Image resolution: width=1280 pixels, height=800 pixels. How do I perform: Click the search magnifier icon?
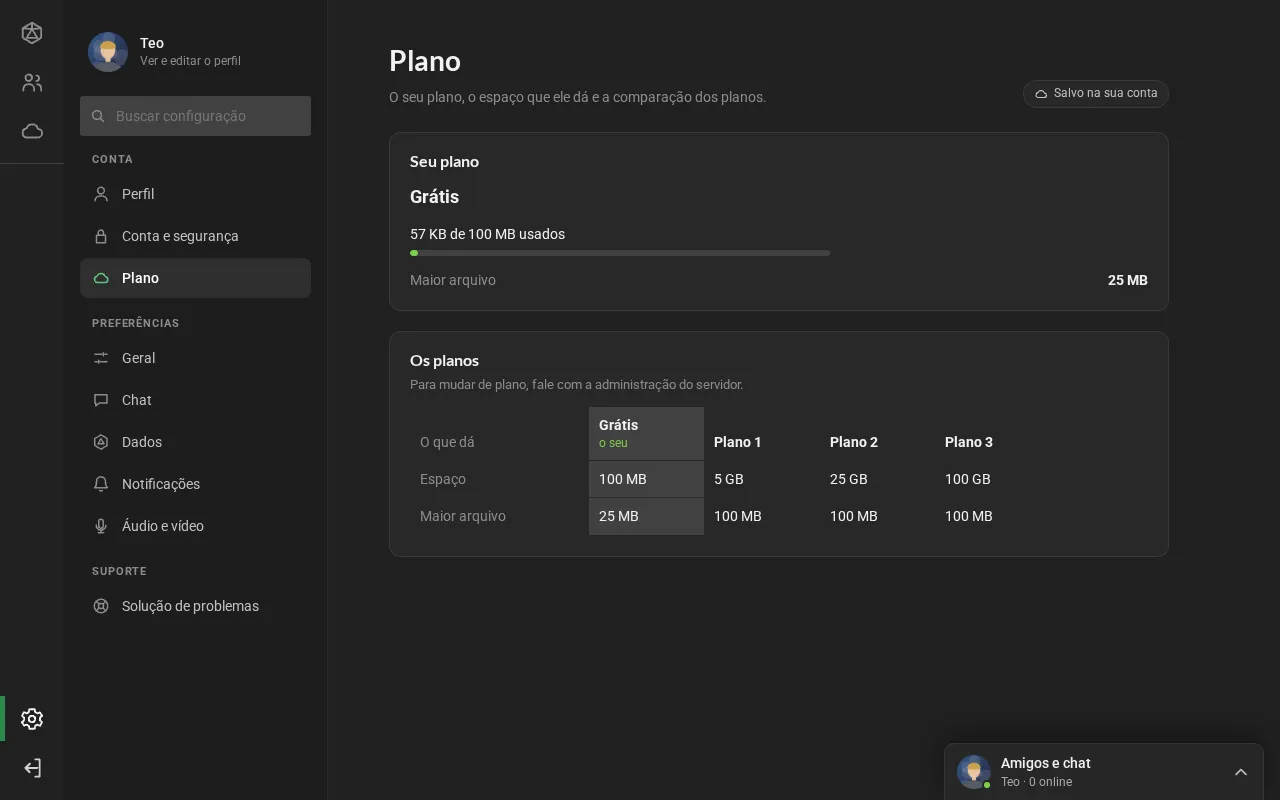(98, 116)
